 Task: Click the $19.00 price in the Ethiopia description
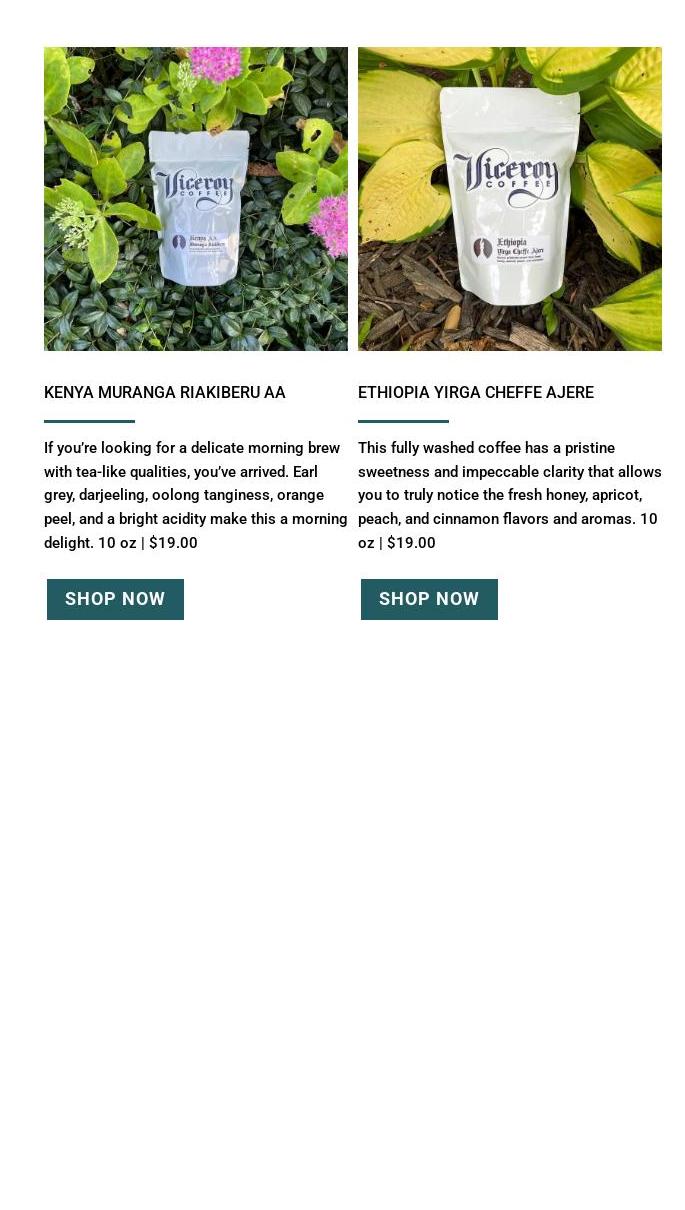411,543
